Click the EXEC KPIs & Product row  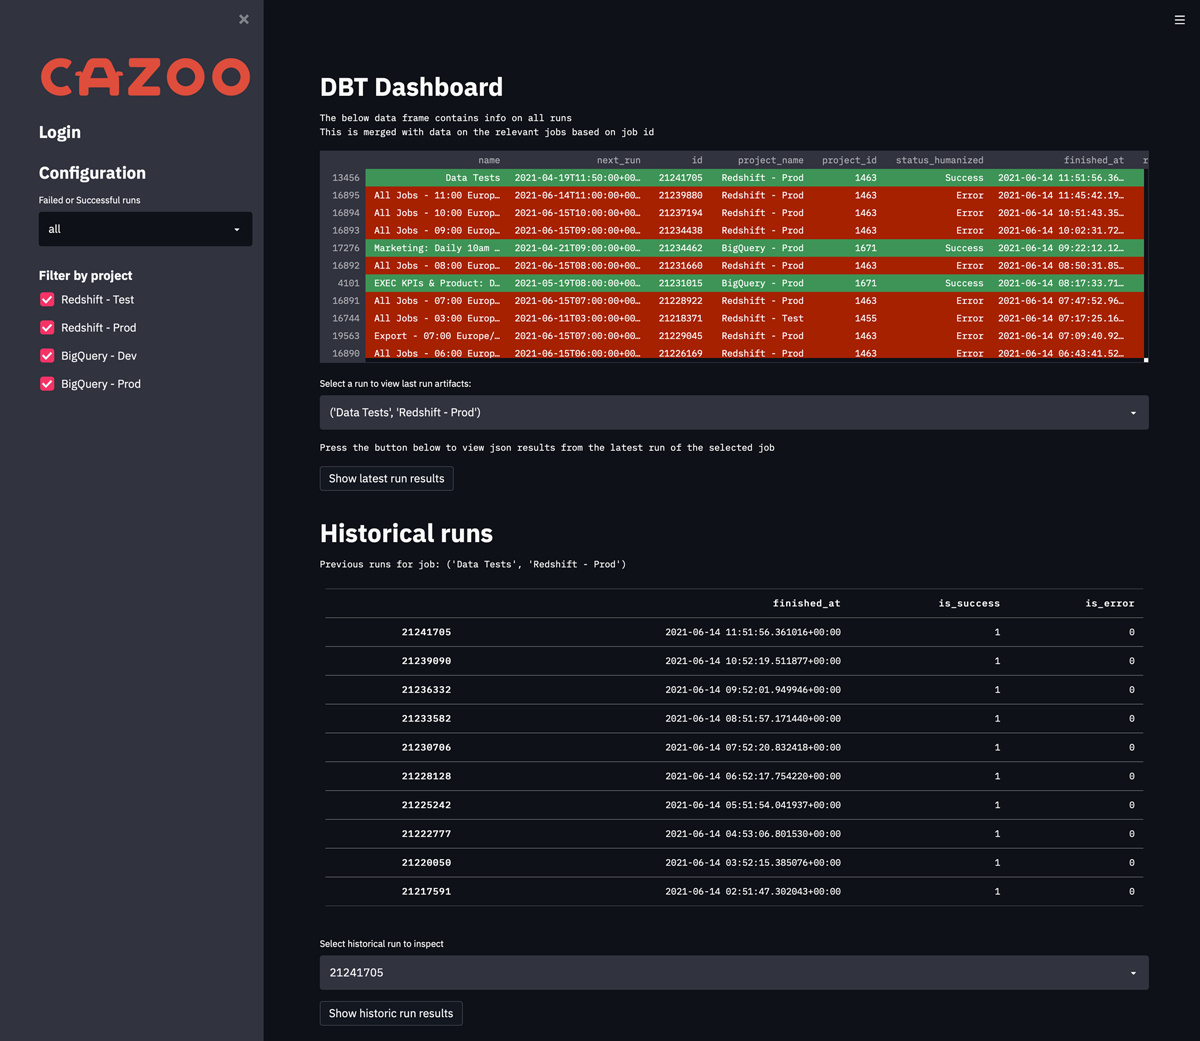(436, 283)
